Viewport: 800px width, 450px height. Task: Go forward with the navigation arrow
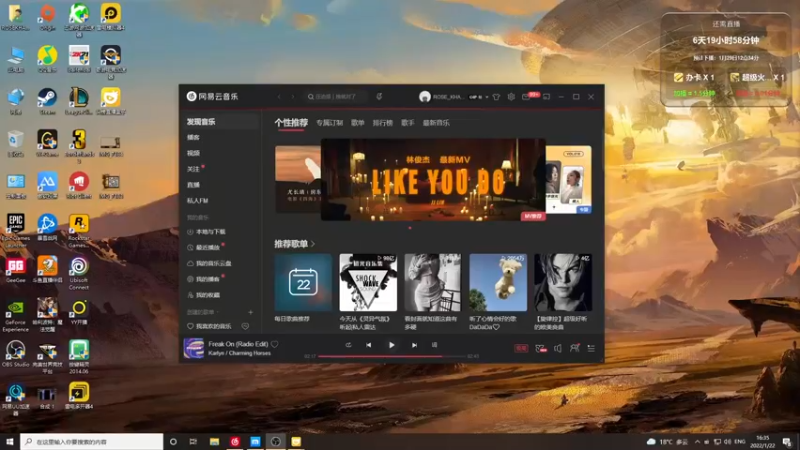click(293, 96)
